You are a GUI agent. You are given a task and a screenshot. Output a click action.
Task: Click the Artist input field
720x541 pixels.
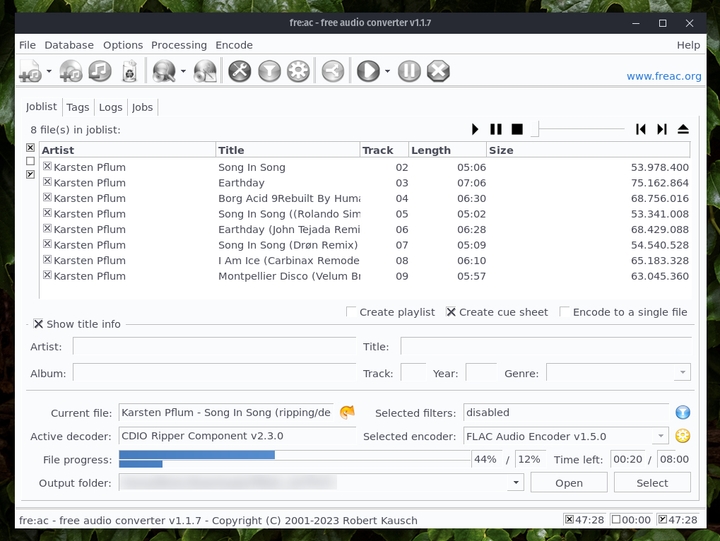coord(214,346)
